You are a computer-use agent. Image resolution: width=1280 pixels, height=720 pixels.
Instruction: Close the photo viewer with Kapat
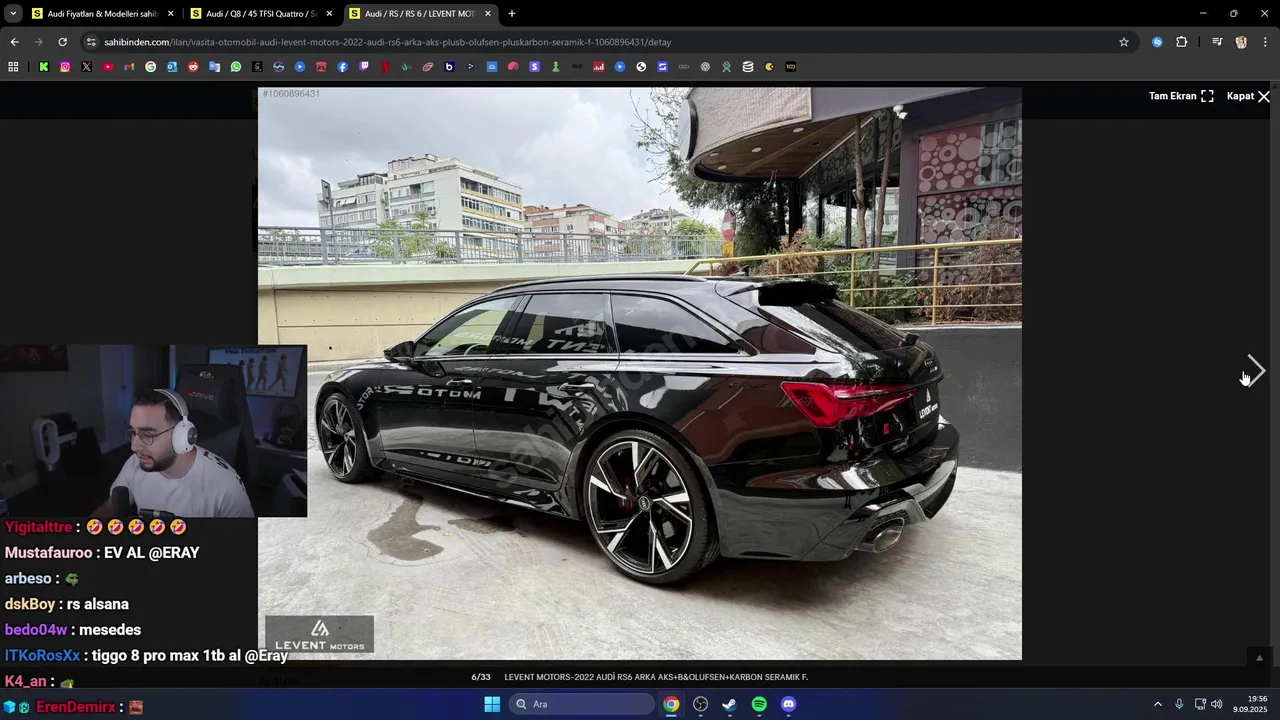click(x=1248, y=96)
